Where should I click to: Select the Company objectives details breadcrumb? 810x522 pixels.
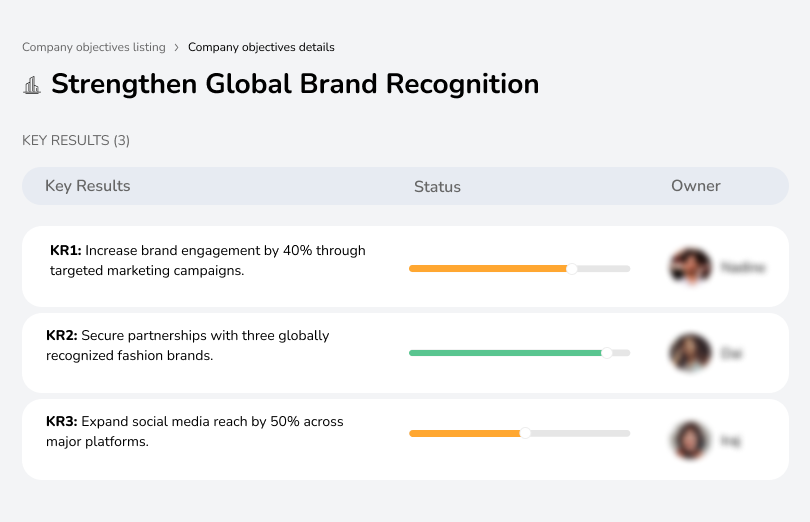[x=261, y=47]
